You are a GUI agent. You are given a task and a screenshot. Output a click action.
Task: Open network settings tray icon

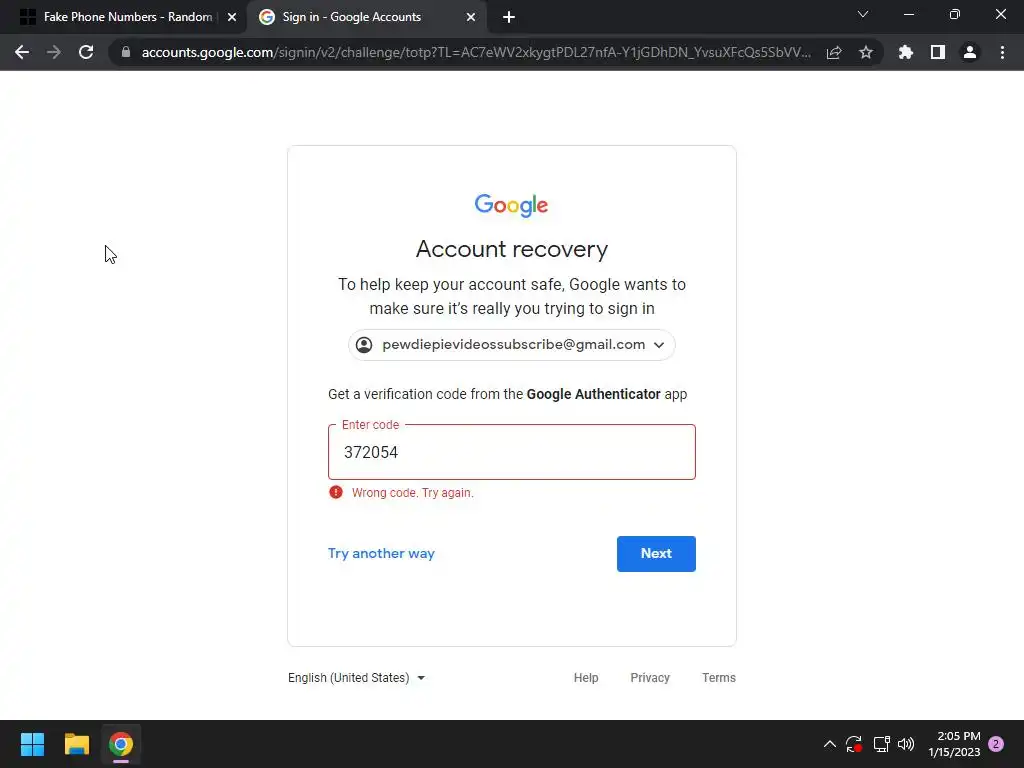[882, 744]
